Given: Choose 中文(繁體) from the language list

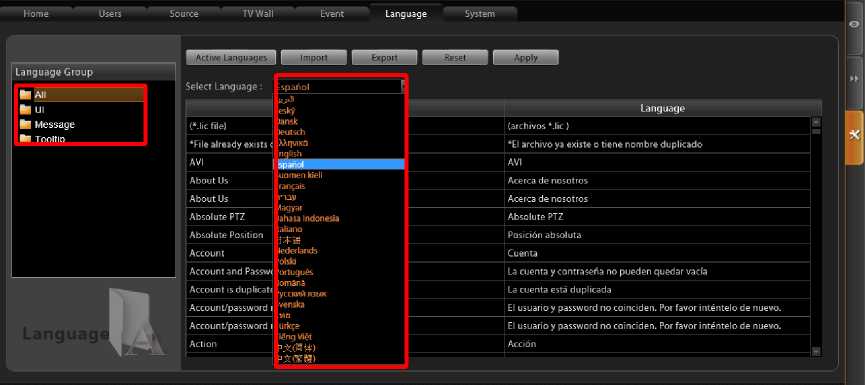Looking at the screenshot, I should point(340,359).
